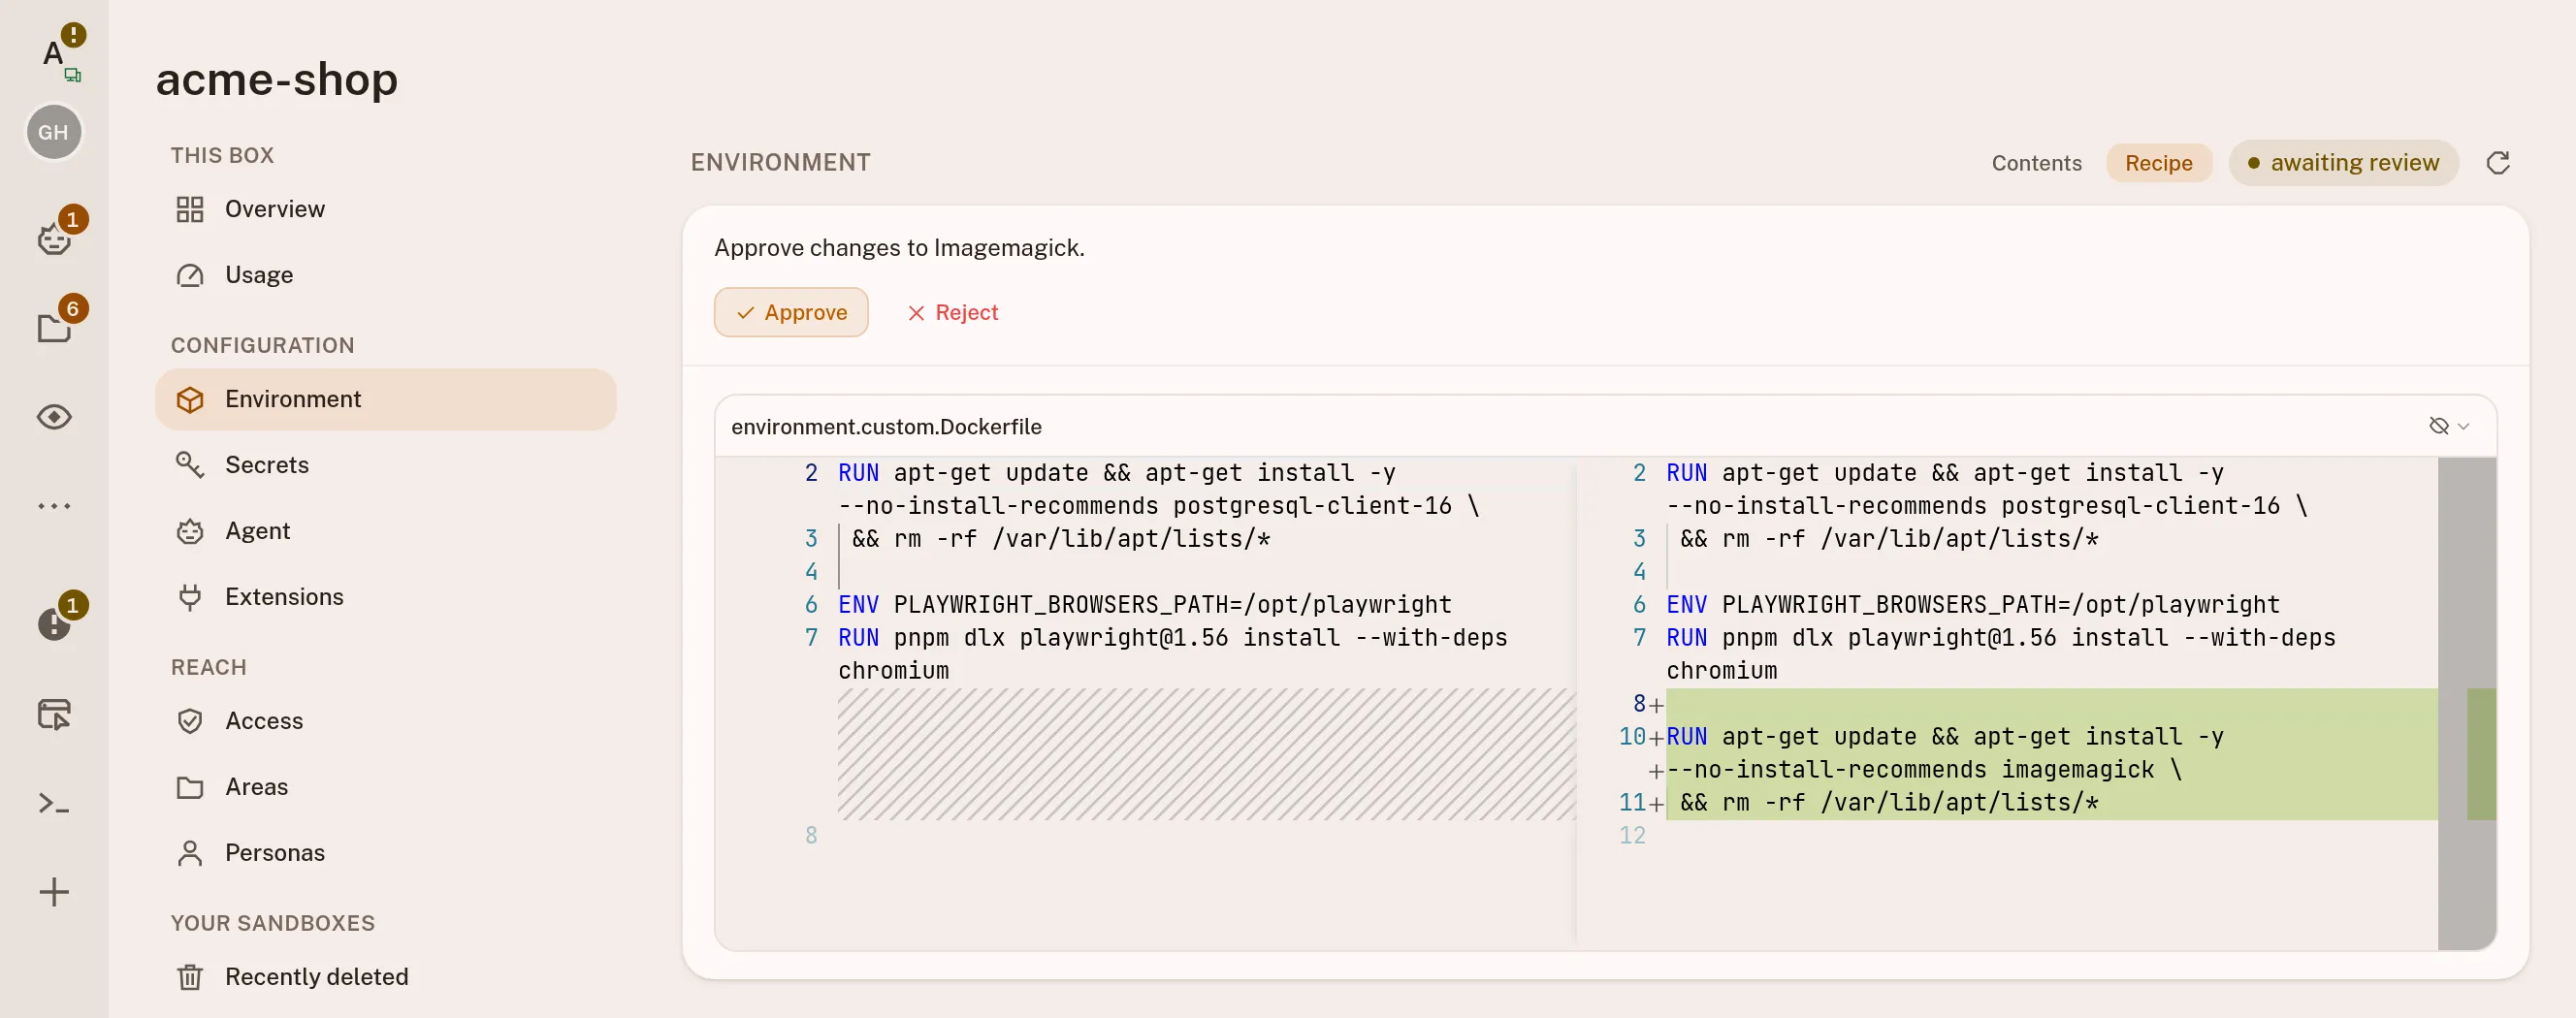The image size is (2576, 1018).
Task: Select Environment in Configuration
Action: pos(385,399)
